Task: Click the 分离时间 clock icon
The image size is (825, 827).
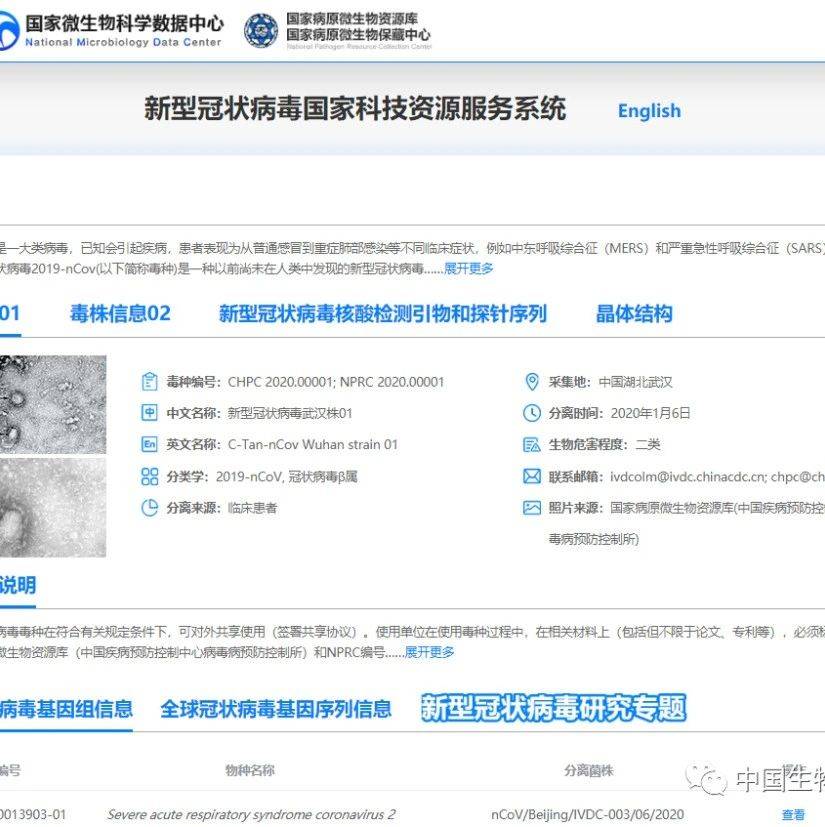Action: click(x=532, y=413)
